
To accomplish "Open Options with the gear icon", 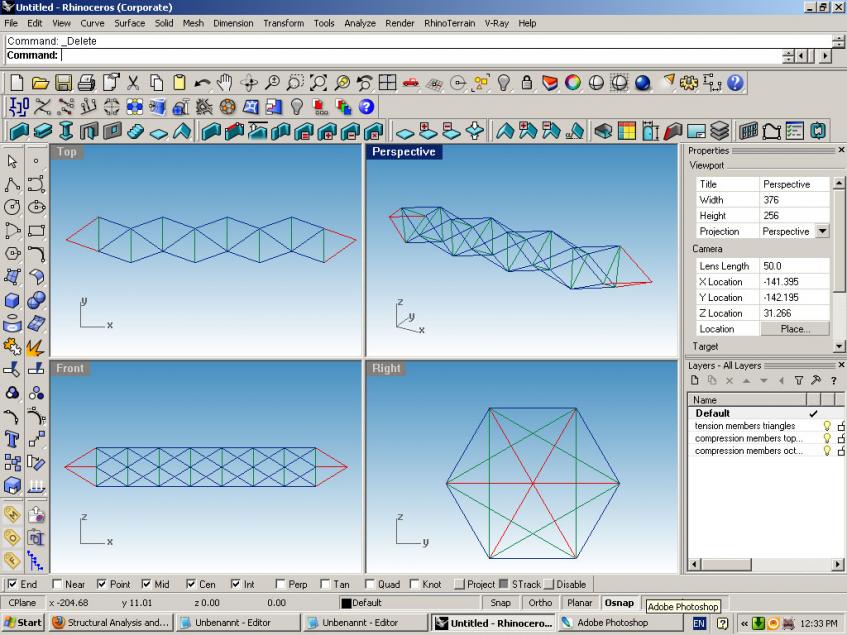I will pyautogui.click(x=689, y=83).
